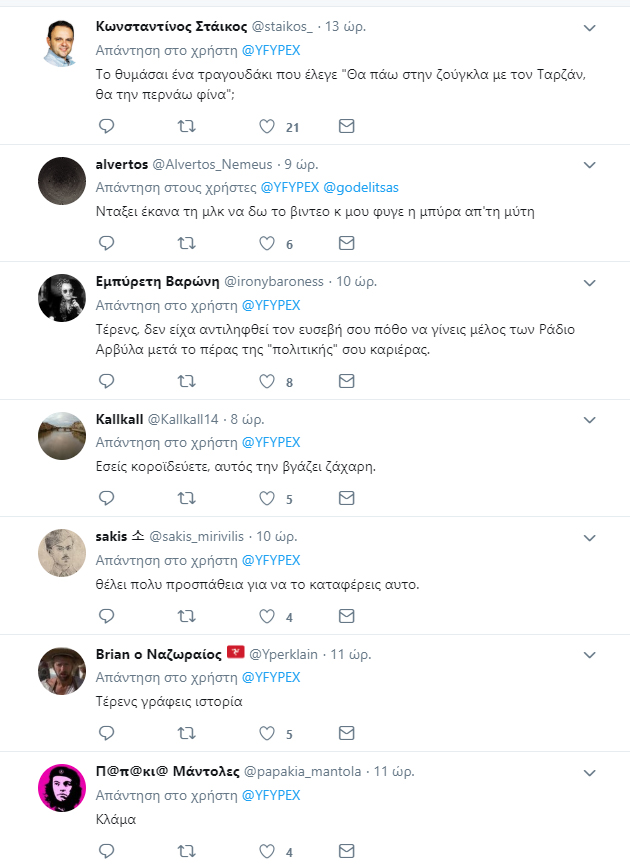The width and height of the screenshot is (630, 865).
Task: Retweet the alvertos tweet
Action: pyautogui.click(x=186, y=243)
